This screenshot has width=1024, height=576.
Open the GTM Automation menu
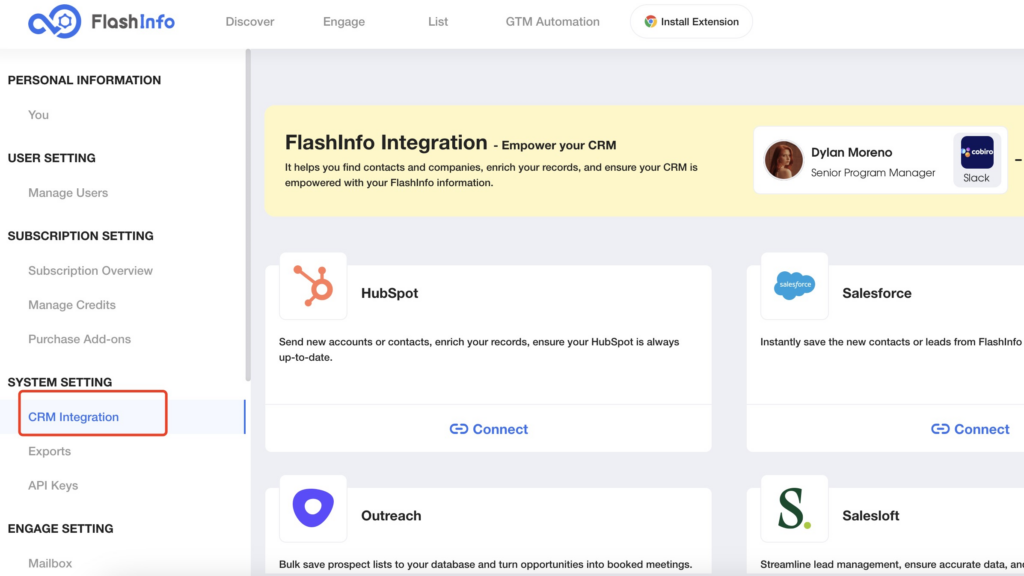tap(552, 22)
